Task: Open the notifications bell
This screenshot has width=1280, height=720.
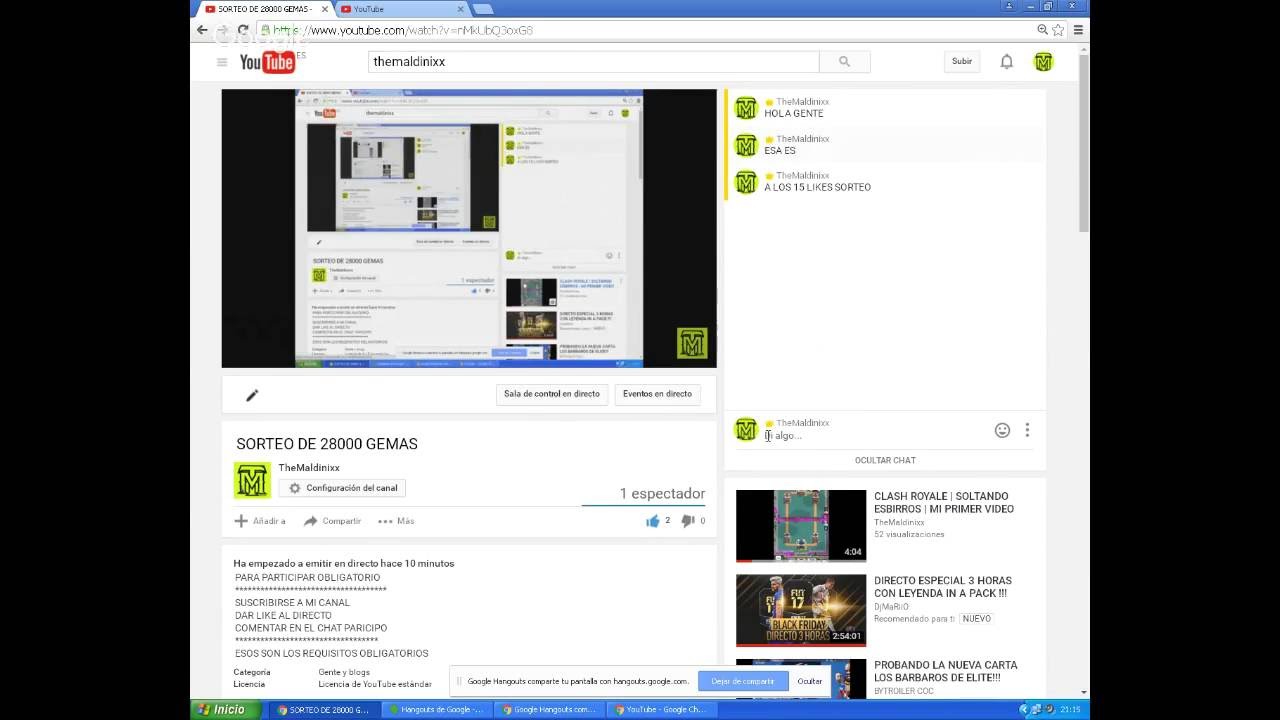Action: pos(1007,62)
